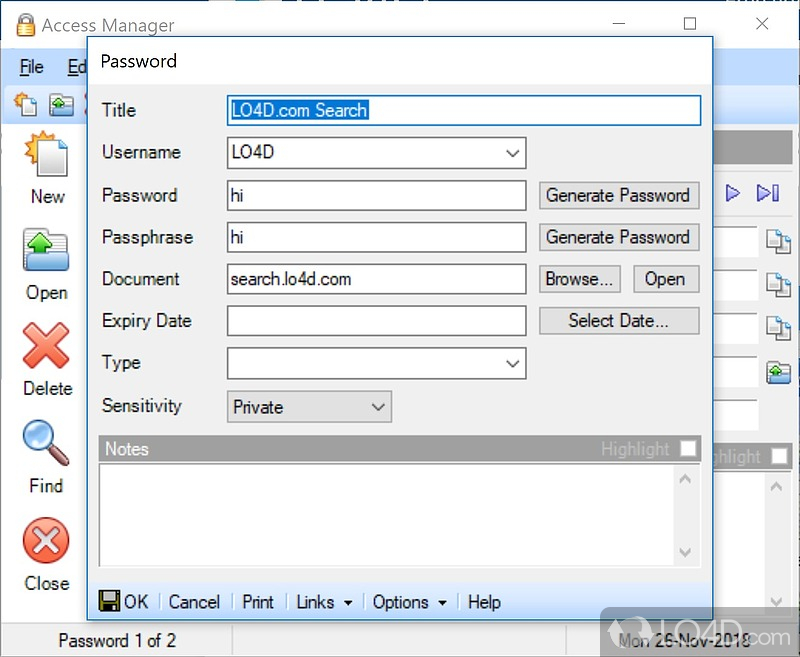The image size is (800, 657).
Task: Click Generate Password beside Passphrase field
Action: (x=619, y=237)
